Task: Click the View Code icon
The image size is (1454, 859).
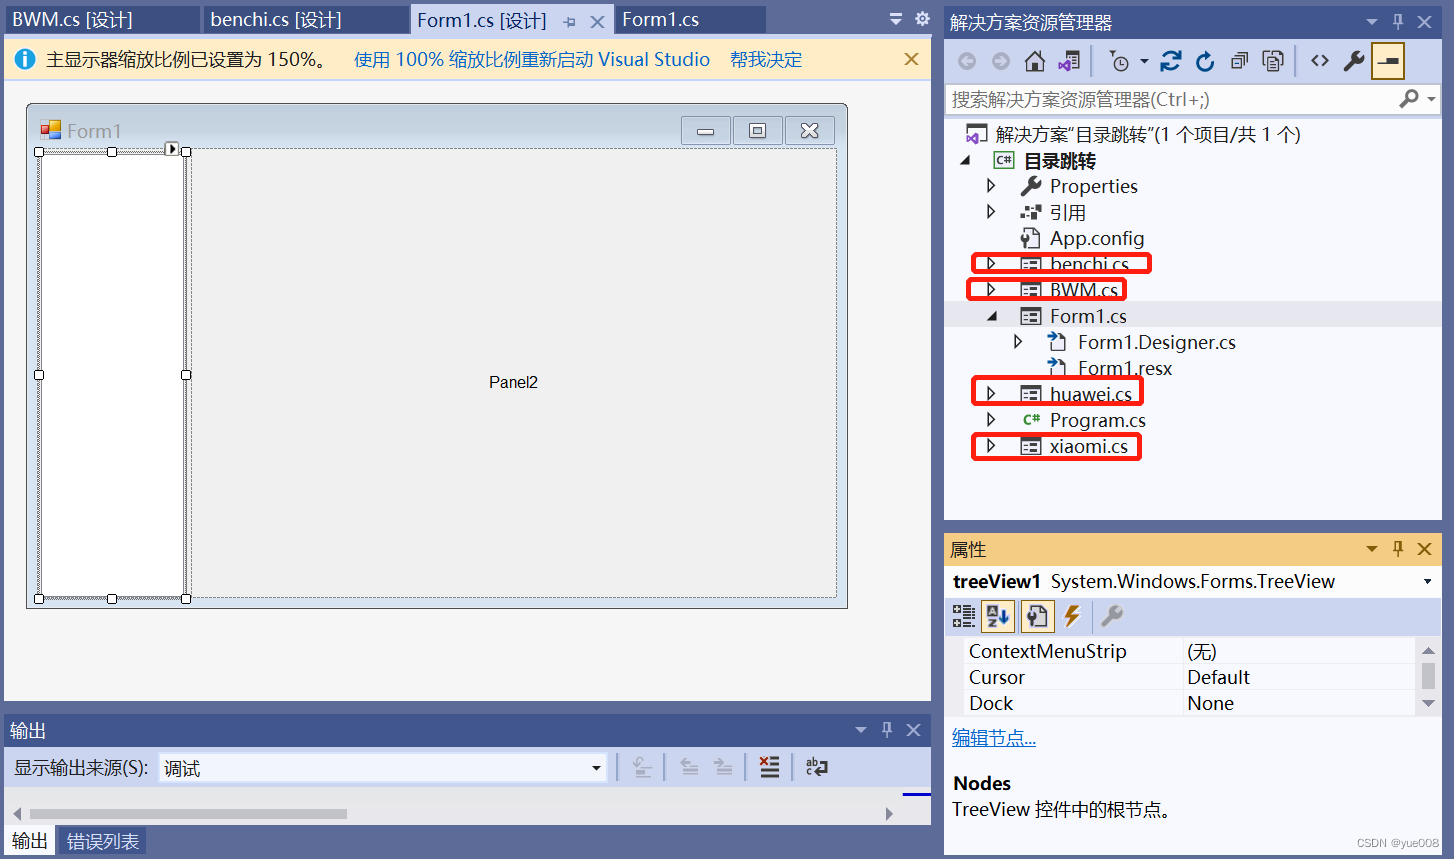Action: 1320,62
